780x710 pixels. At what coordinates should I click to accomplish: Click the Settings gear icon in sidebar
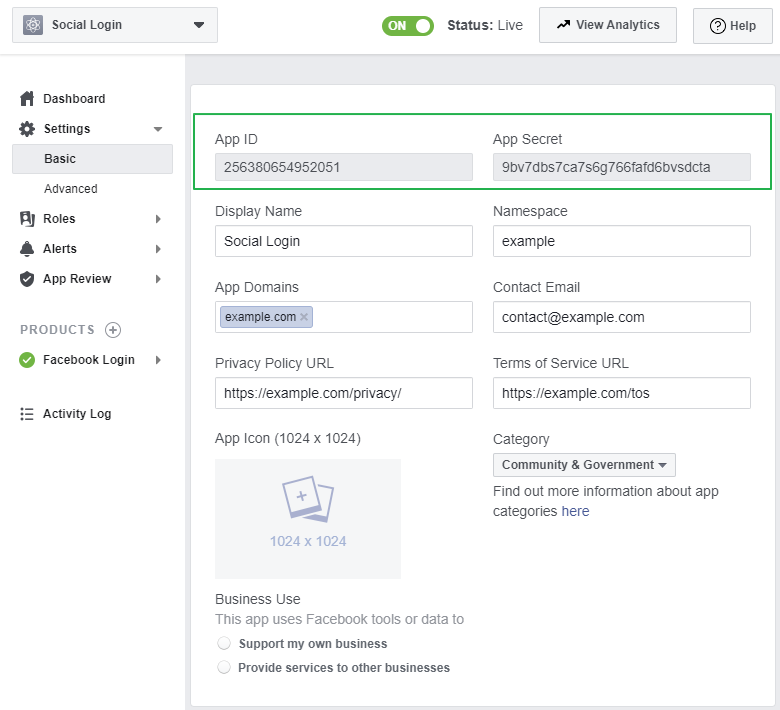[x=27, y=129]
